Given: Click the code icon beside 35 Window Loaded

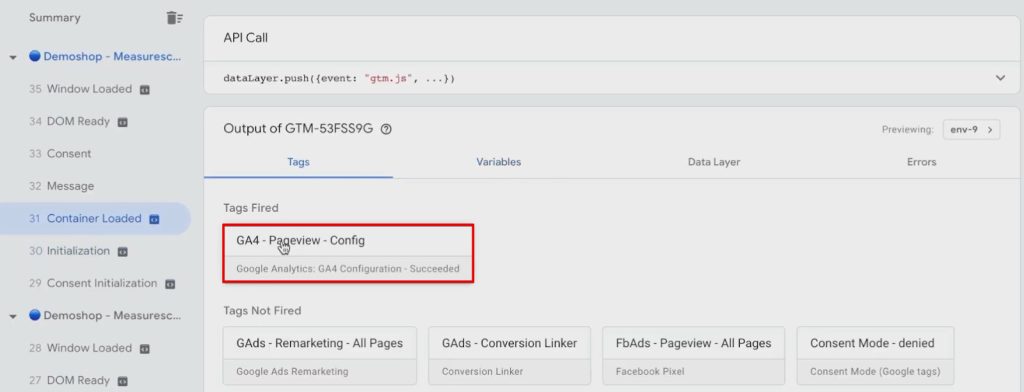Looking at the screenshot, I should click(x=145, y=90).
